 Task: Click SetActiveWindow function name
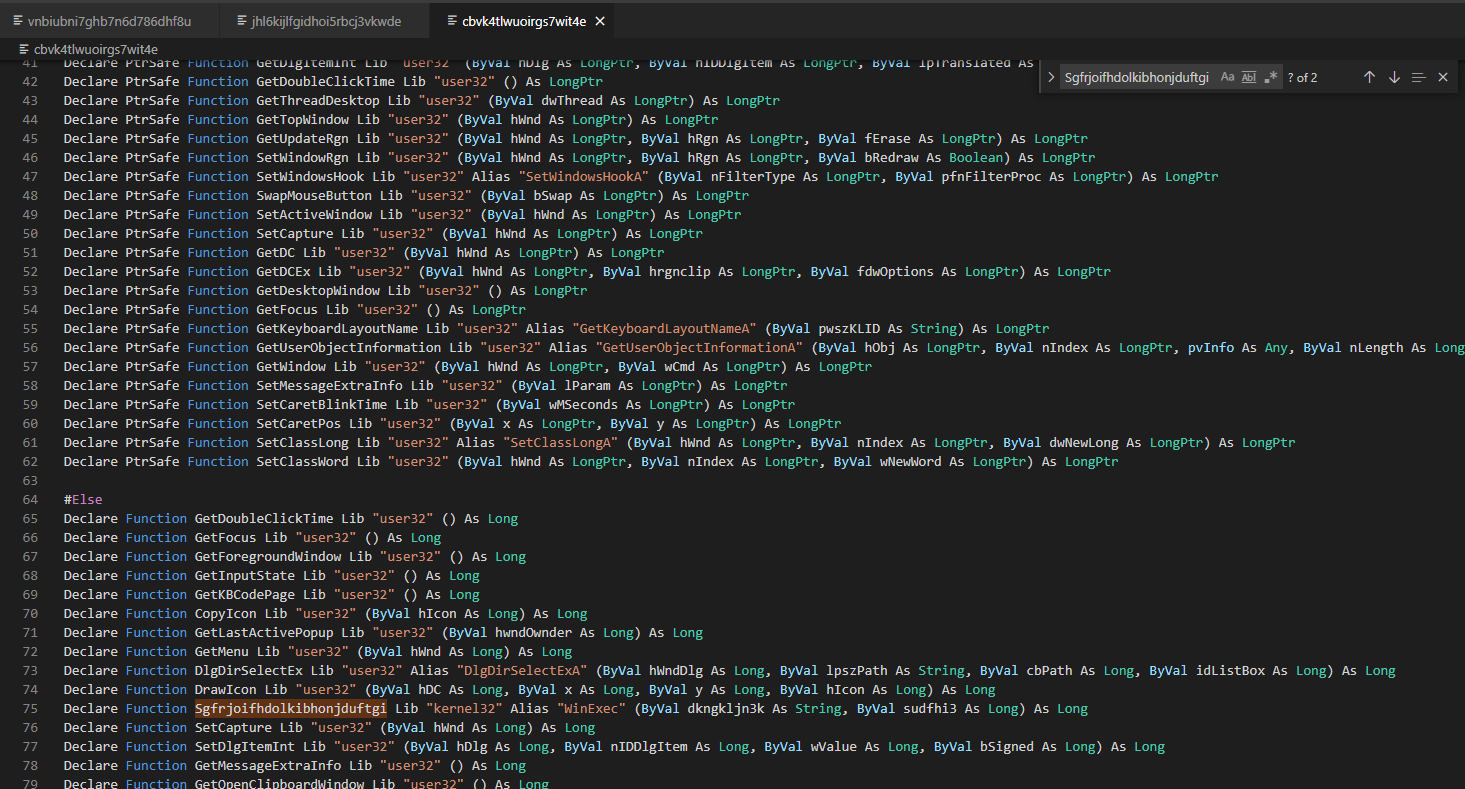314,214
